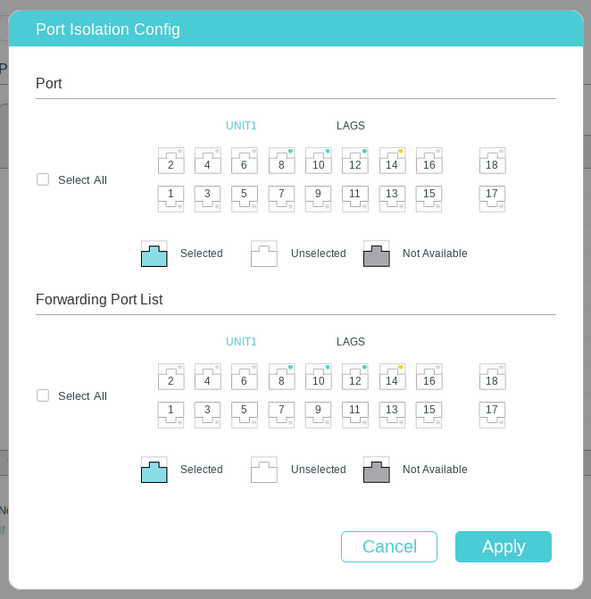Select port 11 in the Port section
The height and width of the screenshot is (599, 591).
coord(355,199)
